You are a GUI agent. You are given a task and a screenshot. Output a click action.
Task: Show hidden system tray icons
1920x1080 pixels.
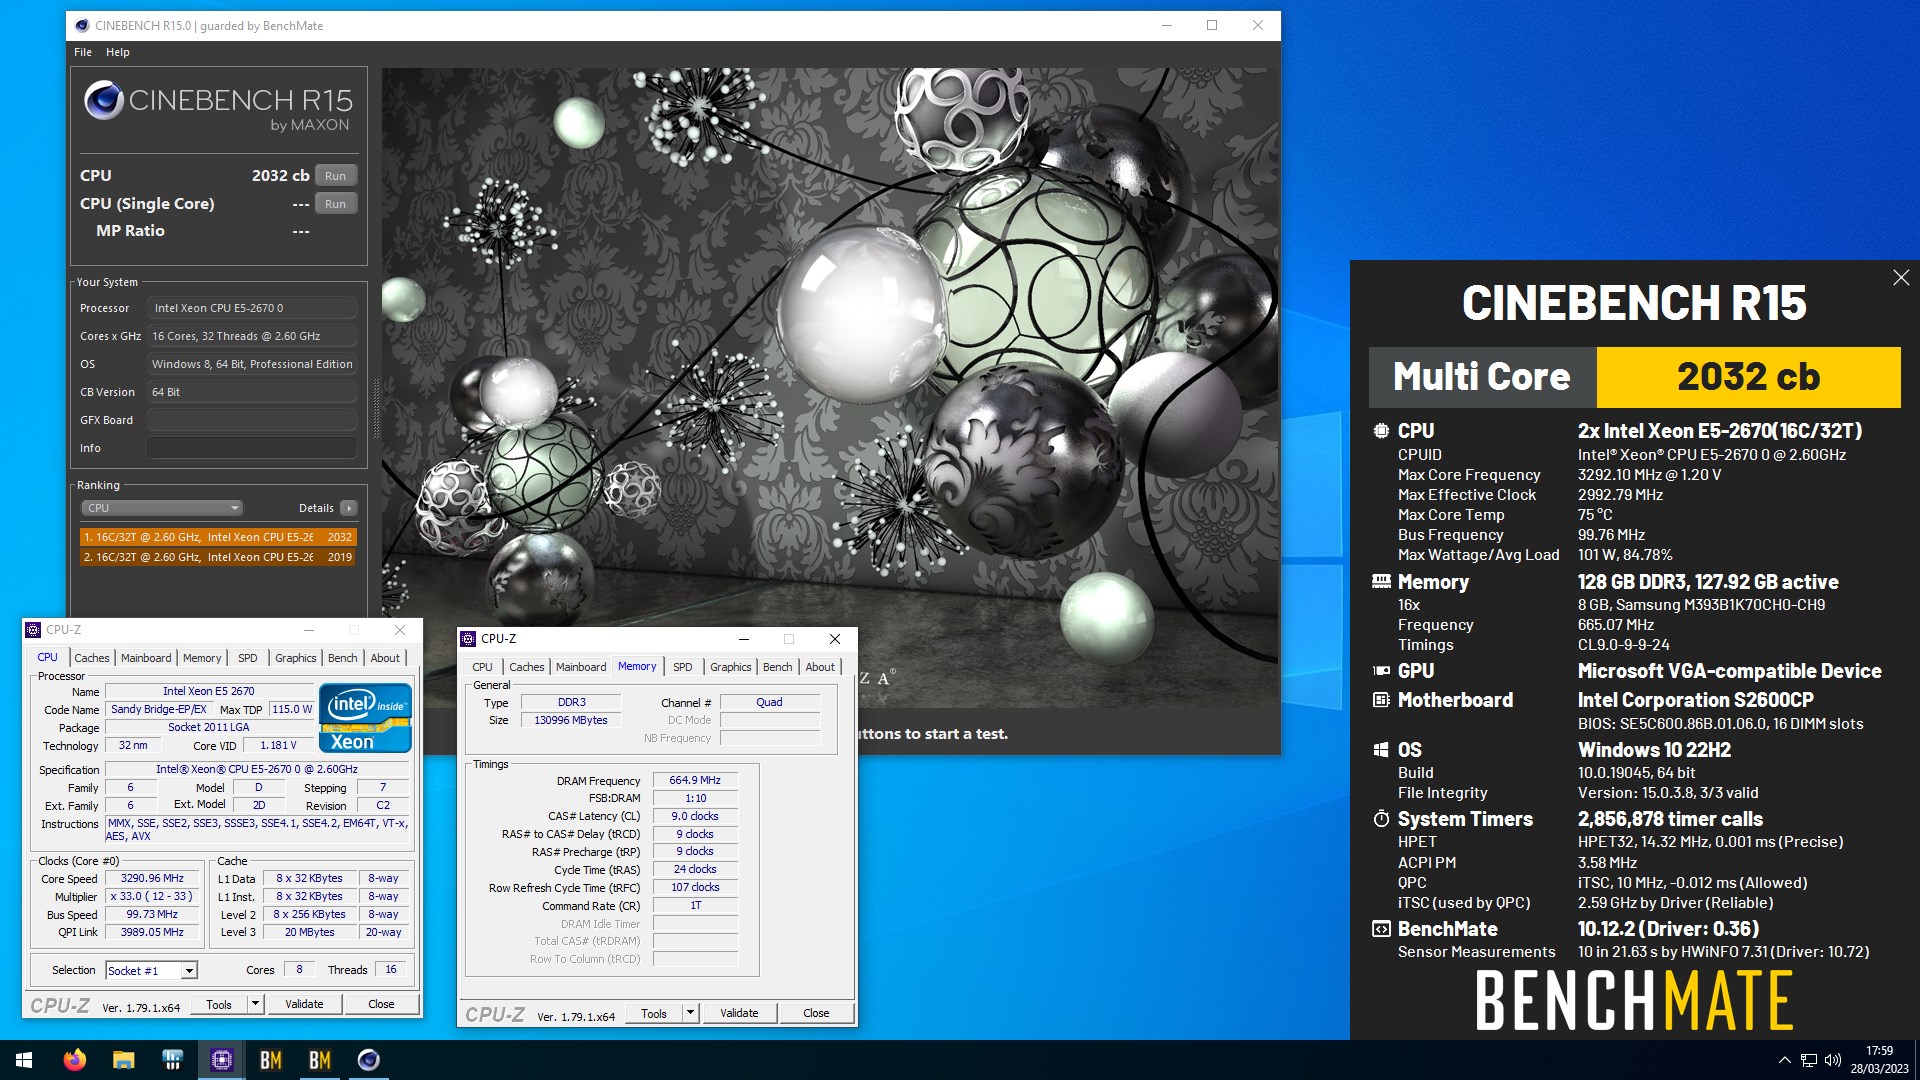[x=1784, y=1060]
